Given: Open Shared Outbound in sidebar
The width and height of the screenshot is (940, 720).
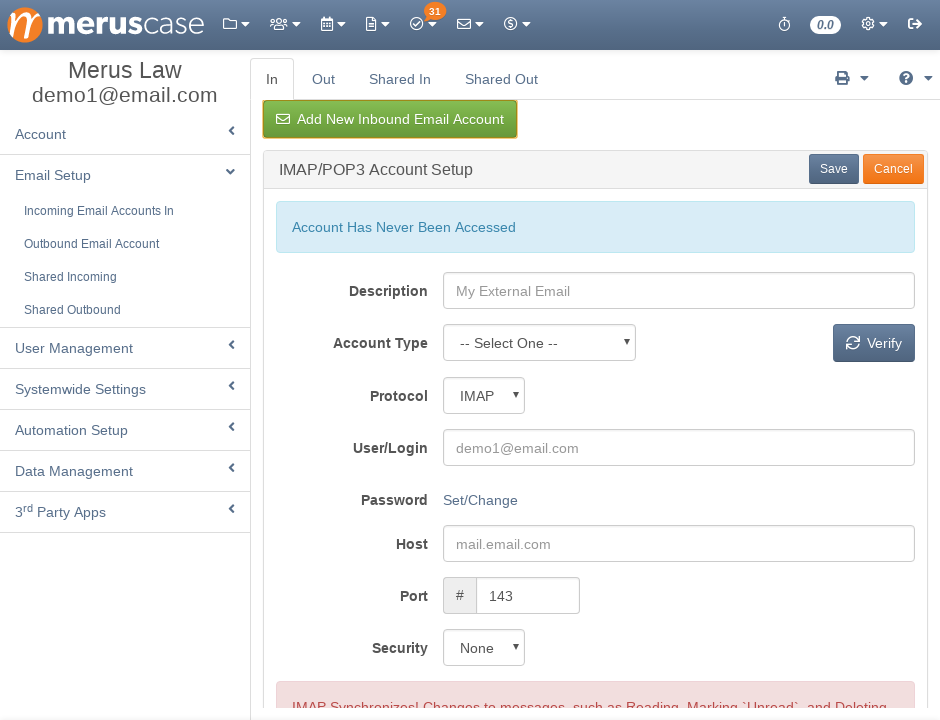Looking at the screenshot, I should click(x=72, y=310).
